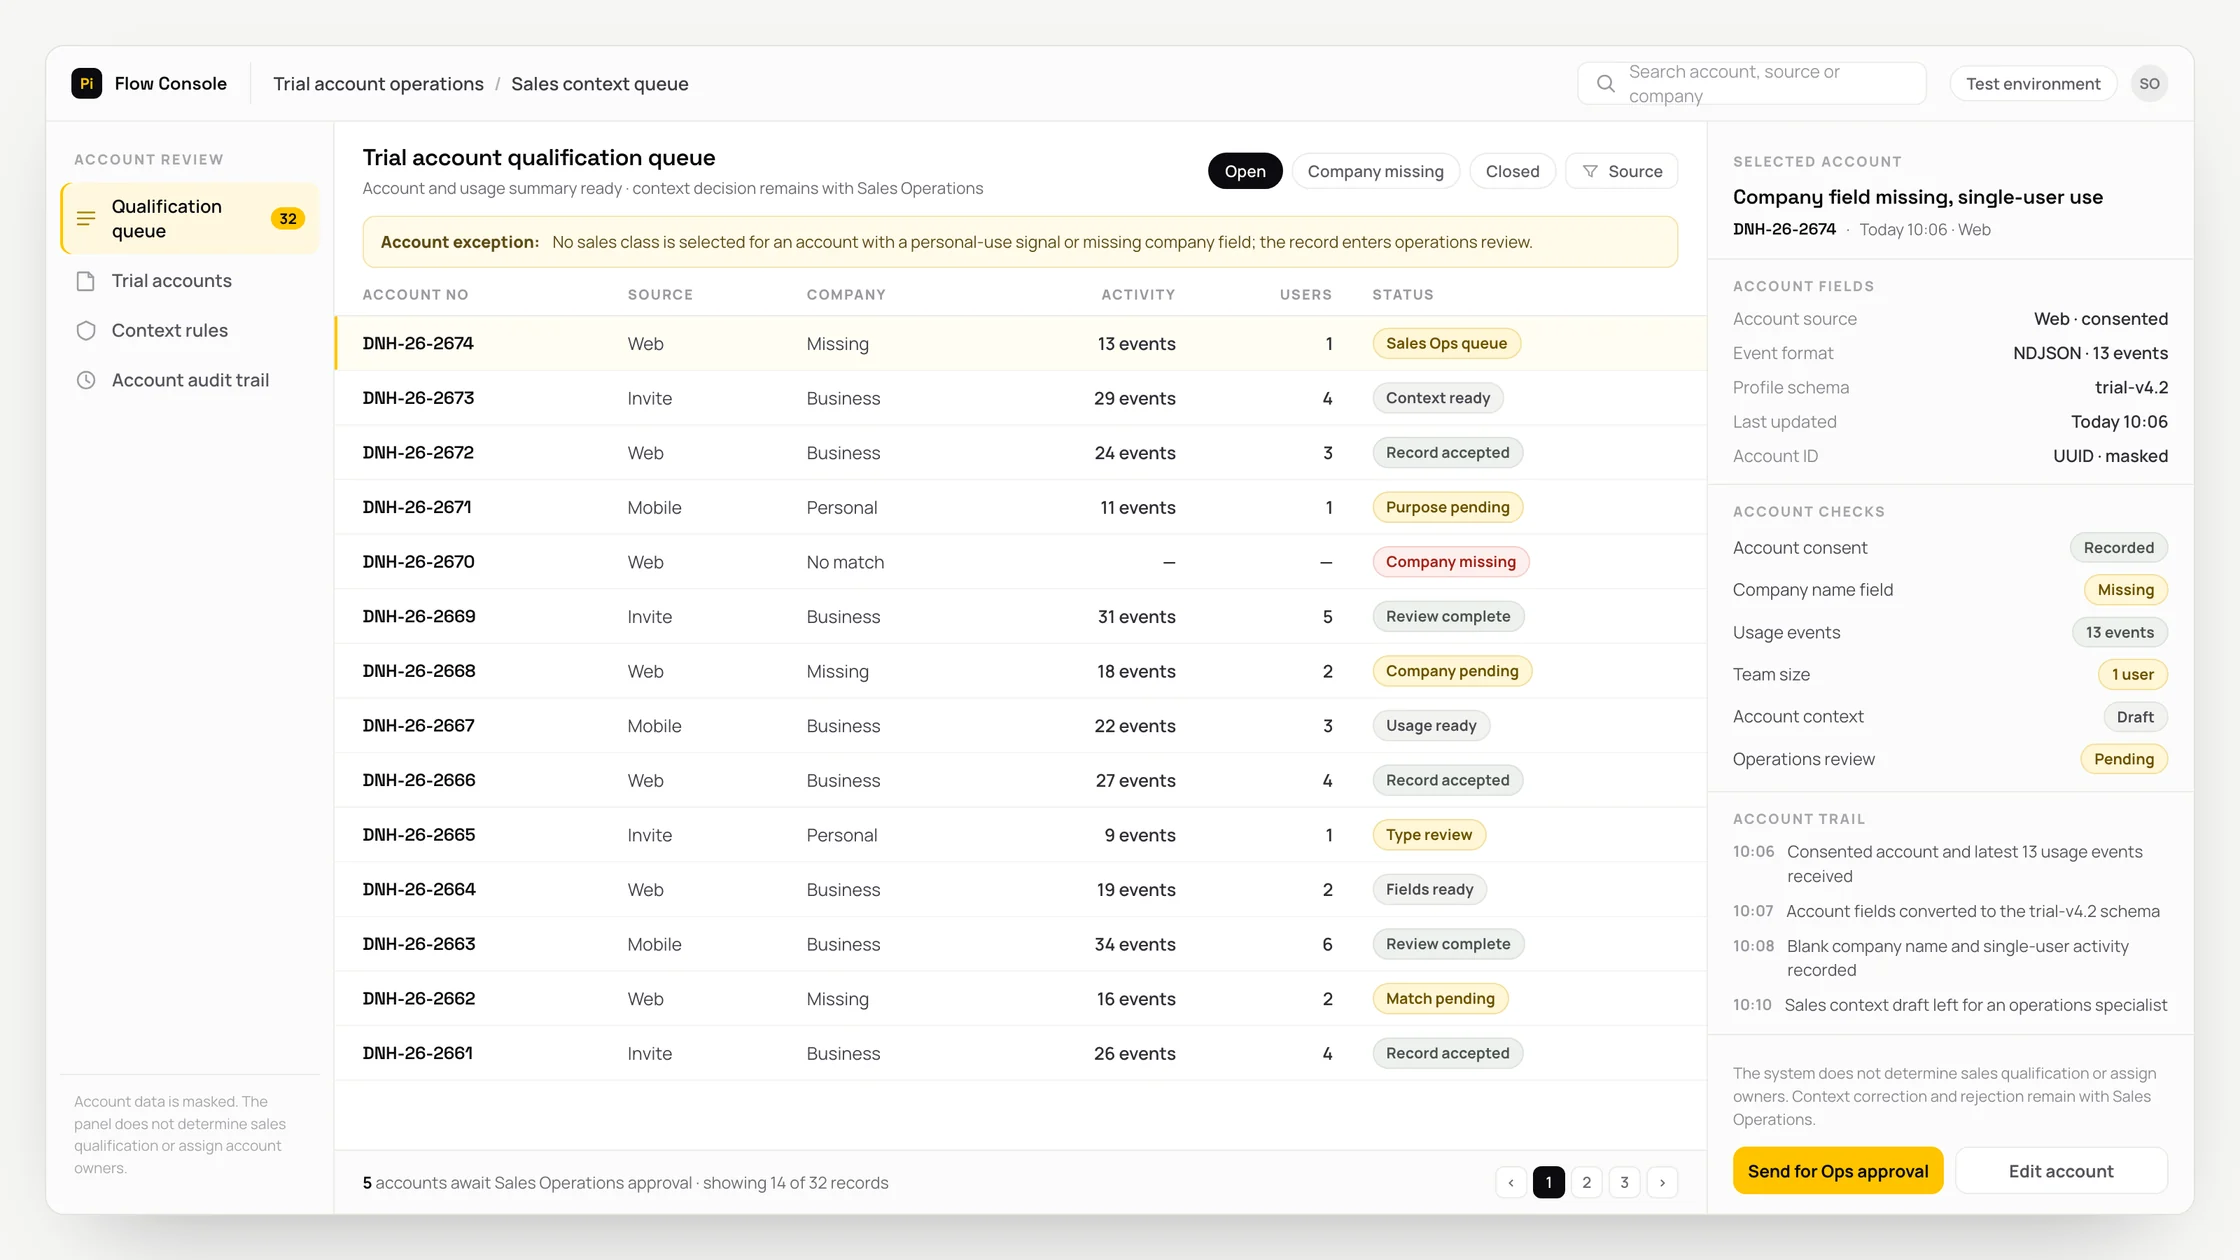
Task: Click the ACCOUNT NO column header
Action: pos(415,295)
